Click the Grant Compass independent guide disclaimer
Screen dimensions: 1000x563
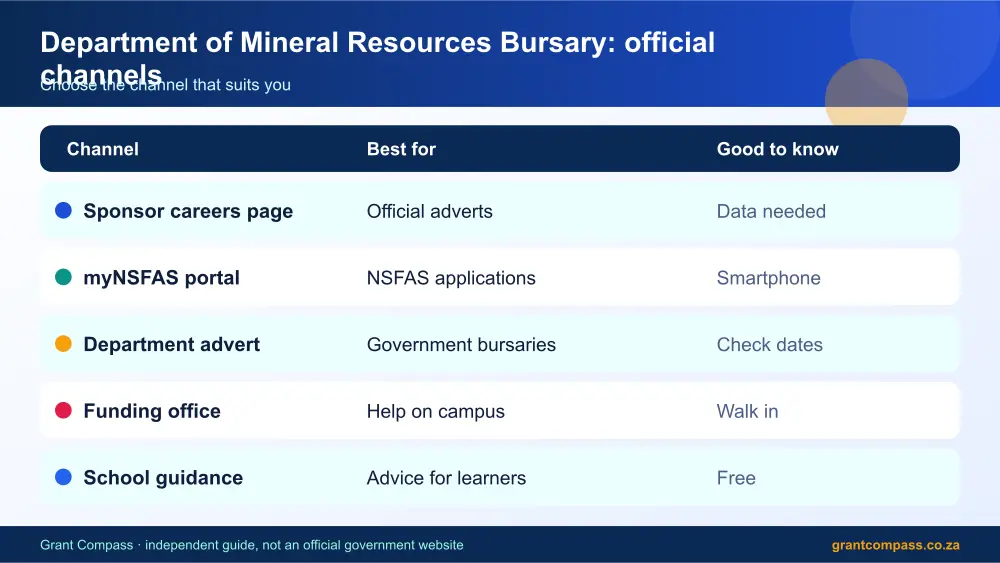click(251, 545)
